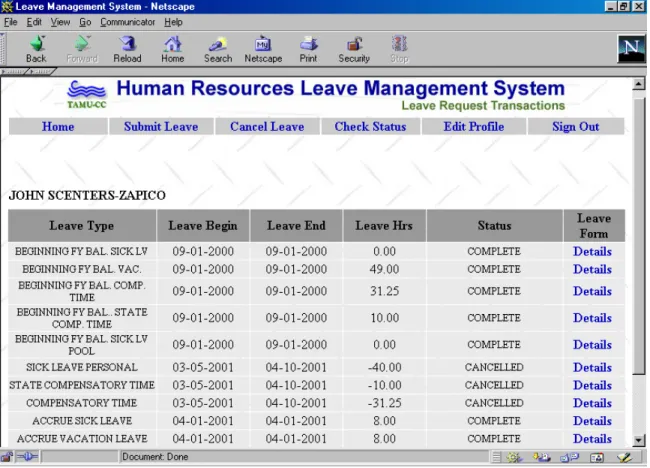Click the My Netscape toolbar icon
650x468 pixels.
pyautogui.click(x=263, y=49)
